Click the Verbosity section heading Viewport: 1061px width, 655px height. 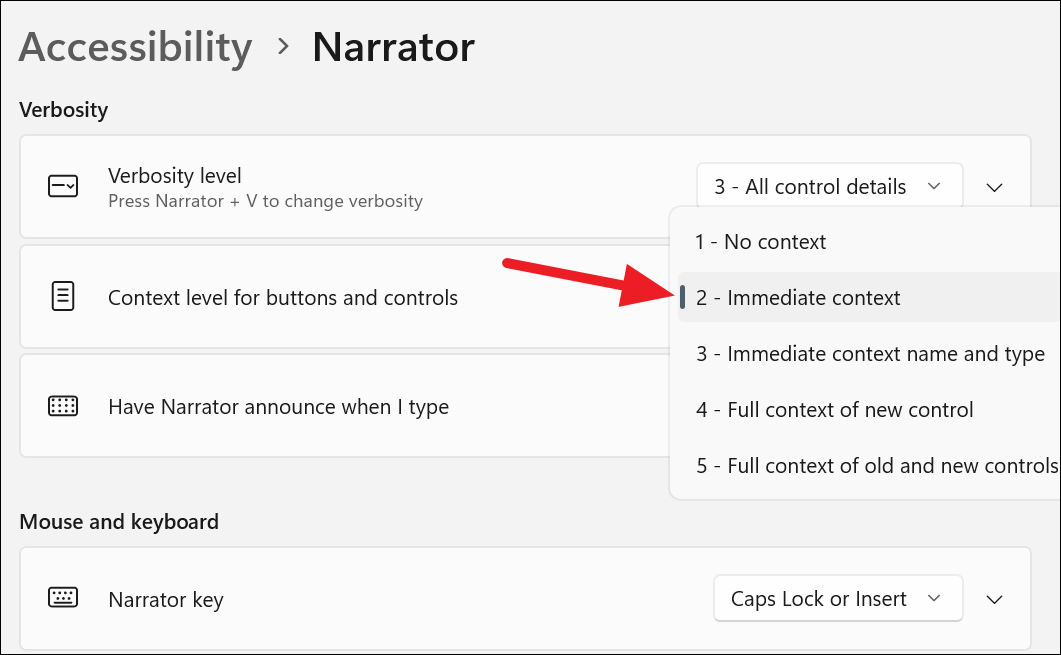63,110
